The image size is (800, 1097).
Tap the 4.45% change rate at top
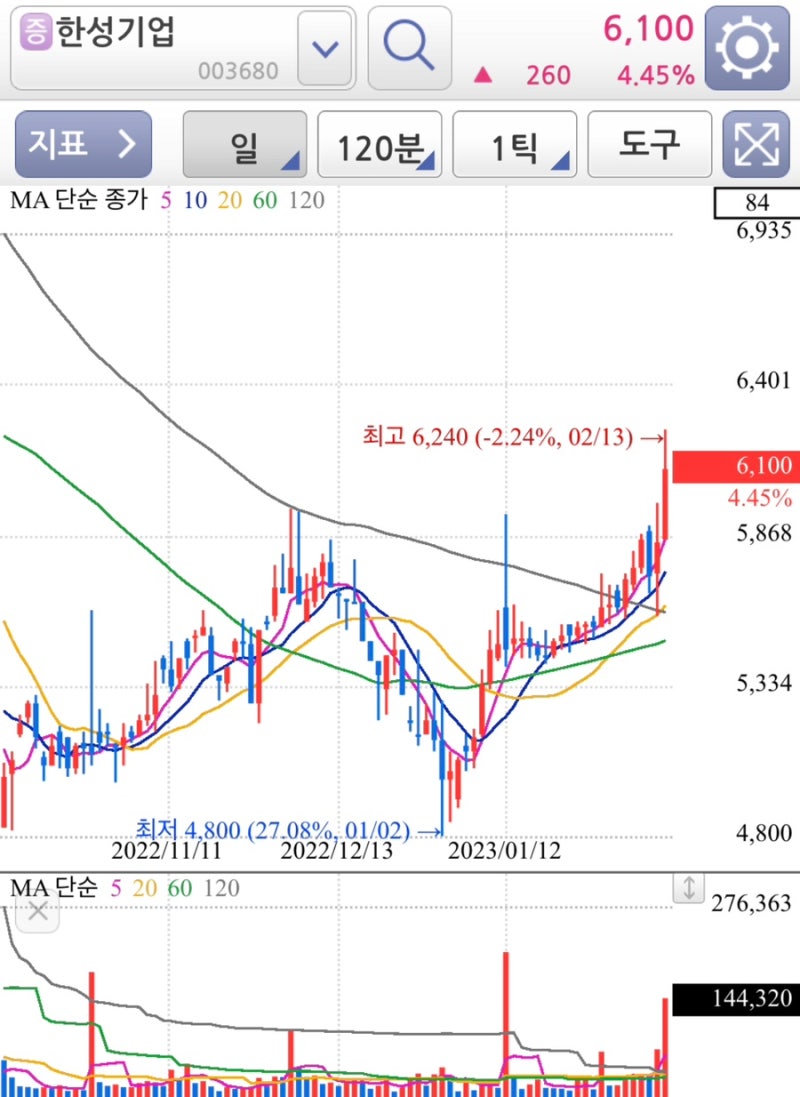(656, 75)
